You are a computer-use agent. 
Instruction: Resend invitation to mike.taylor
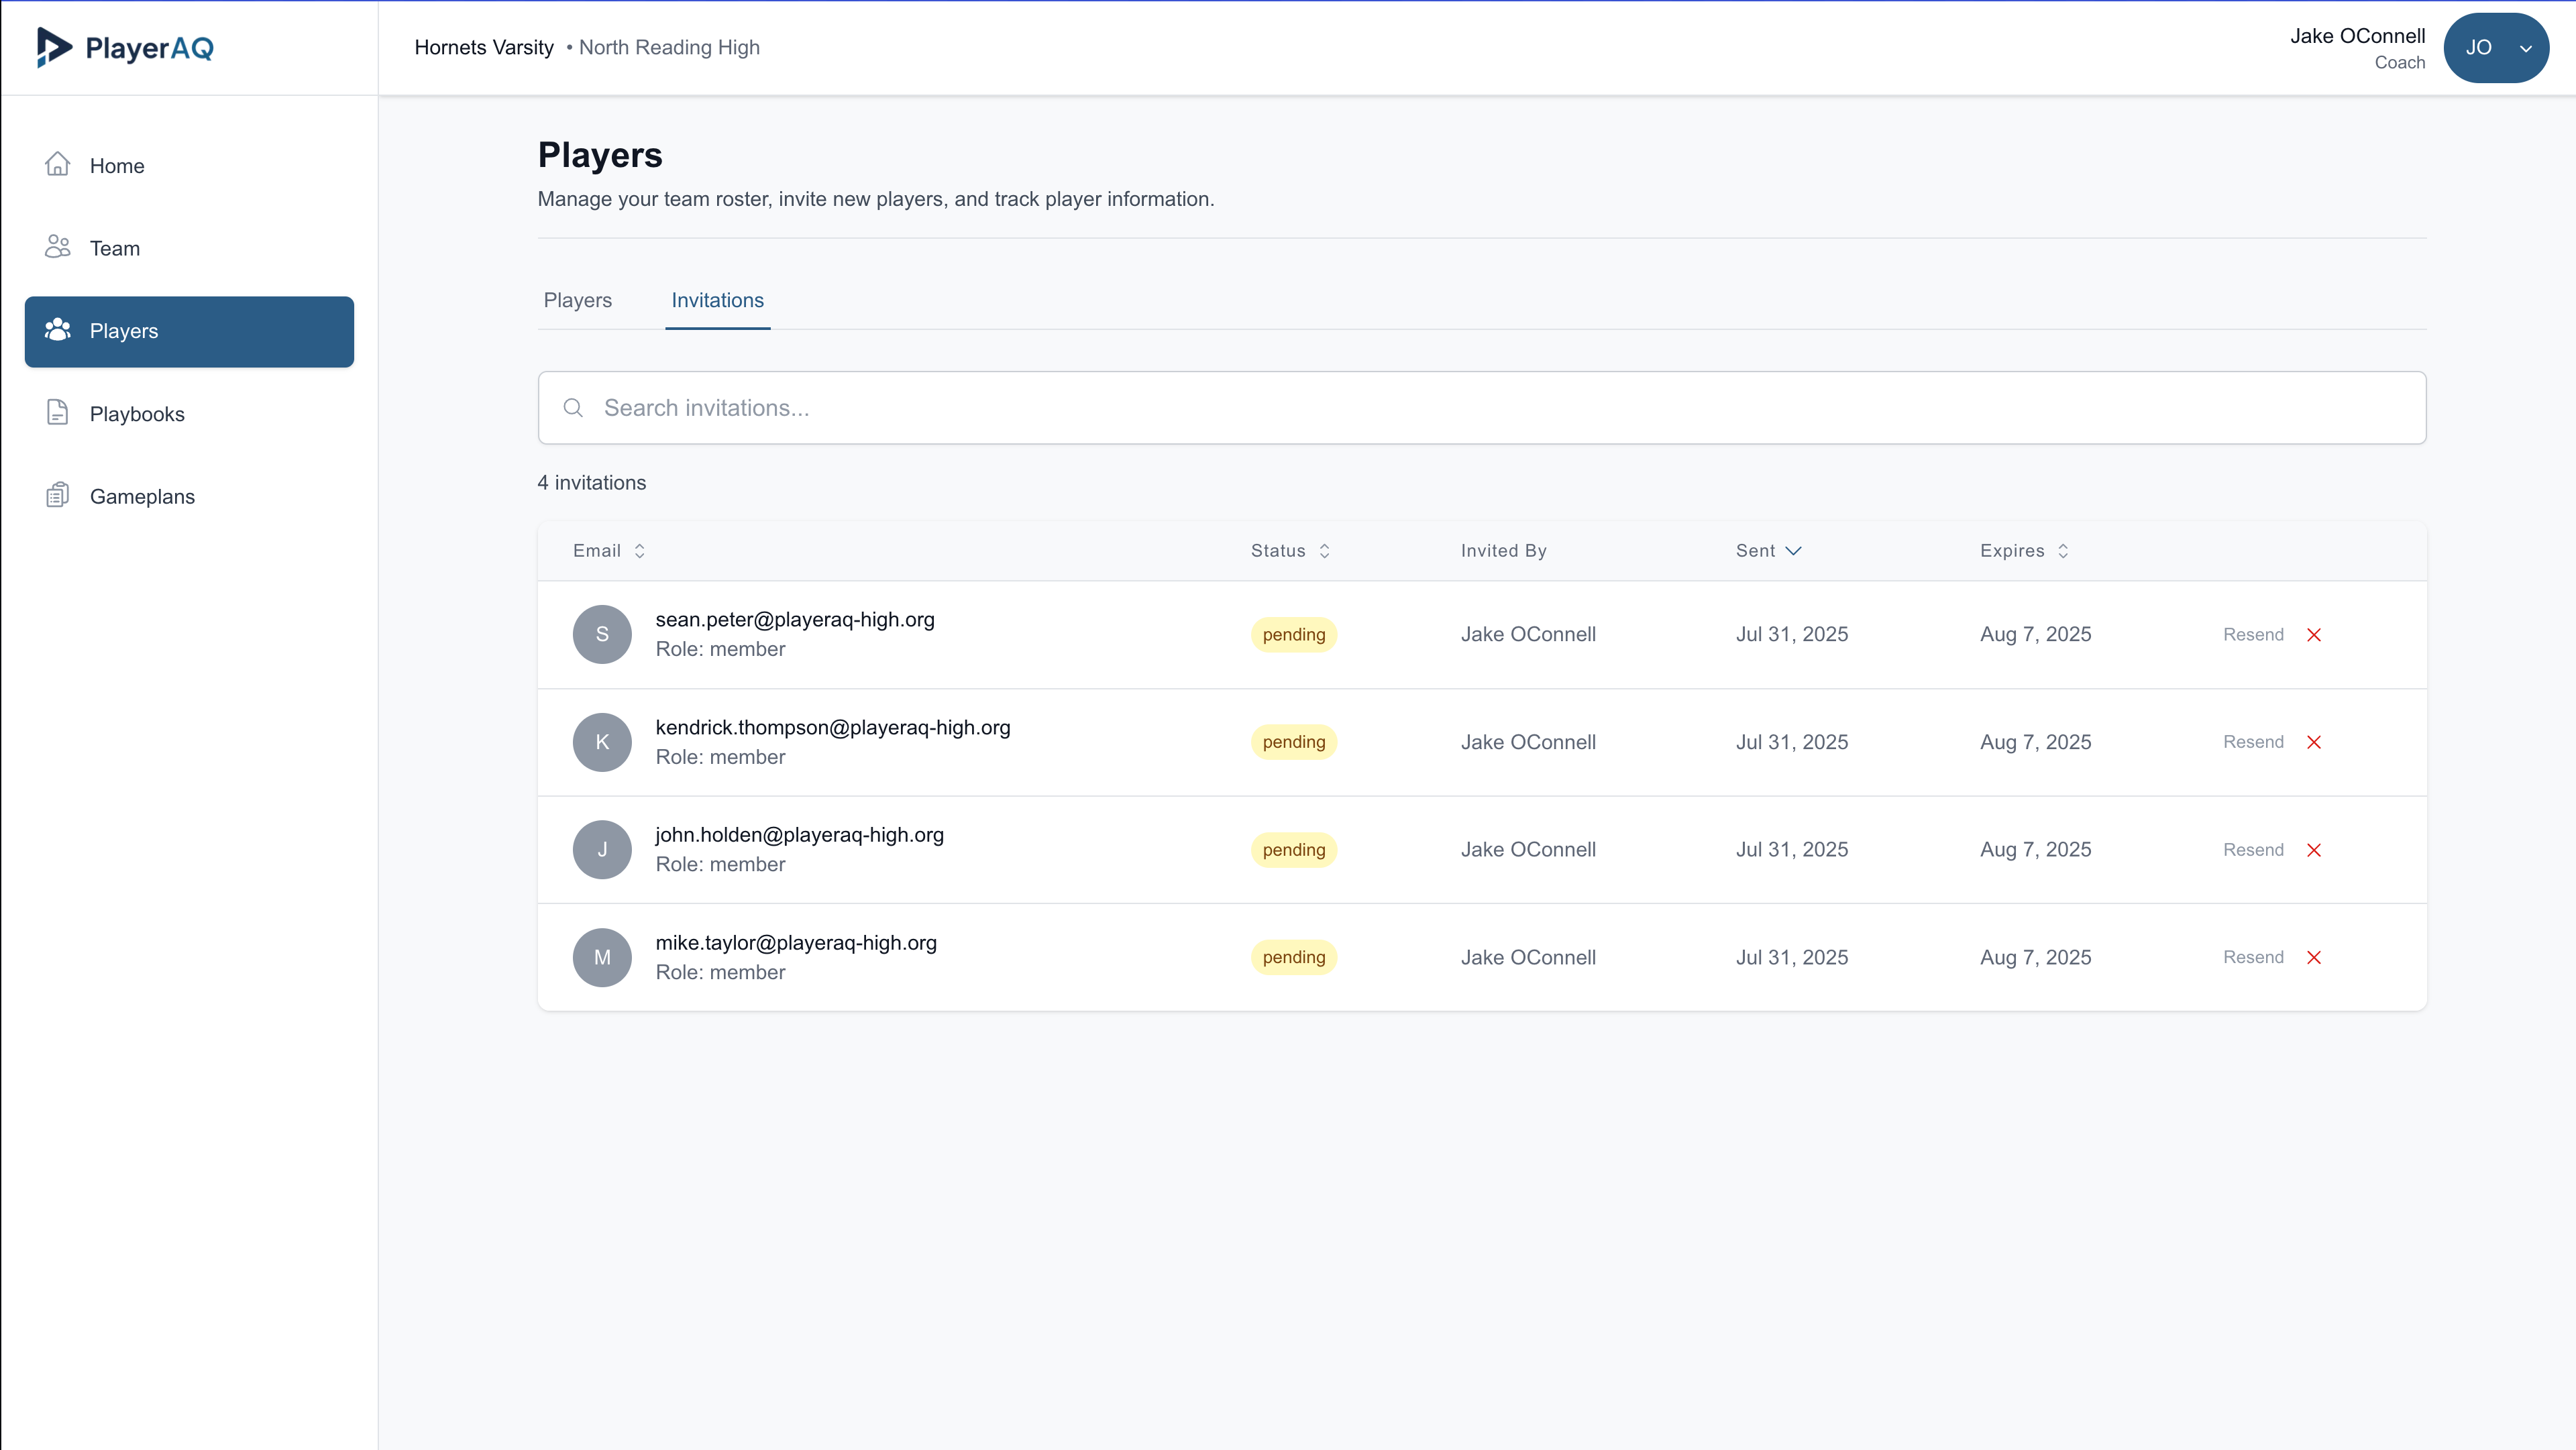click(2253, 957)
